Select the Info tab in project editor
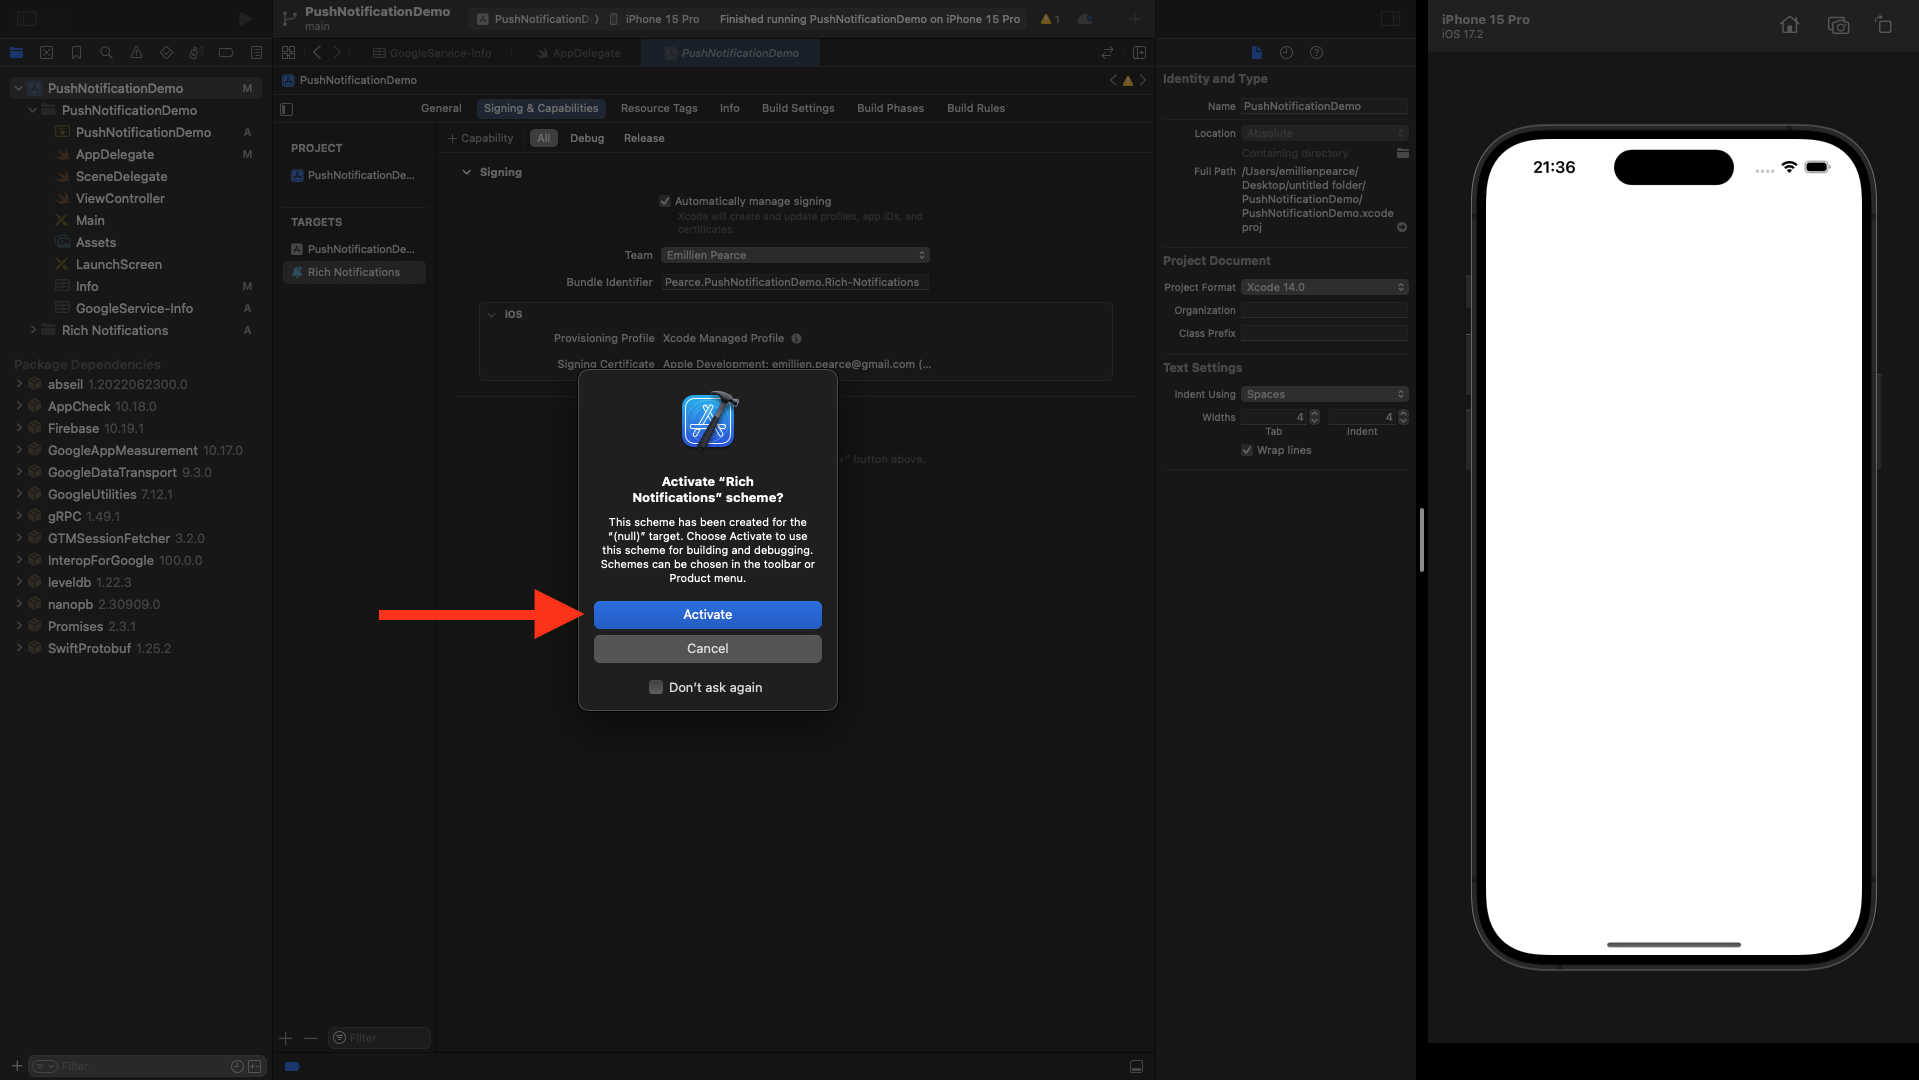The height and width of the screenshot is (1080, 1919). (730, 108)
